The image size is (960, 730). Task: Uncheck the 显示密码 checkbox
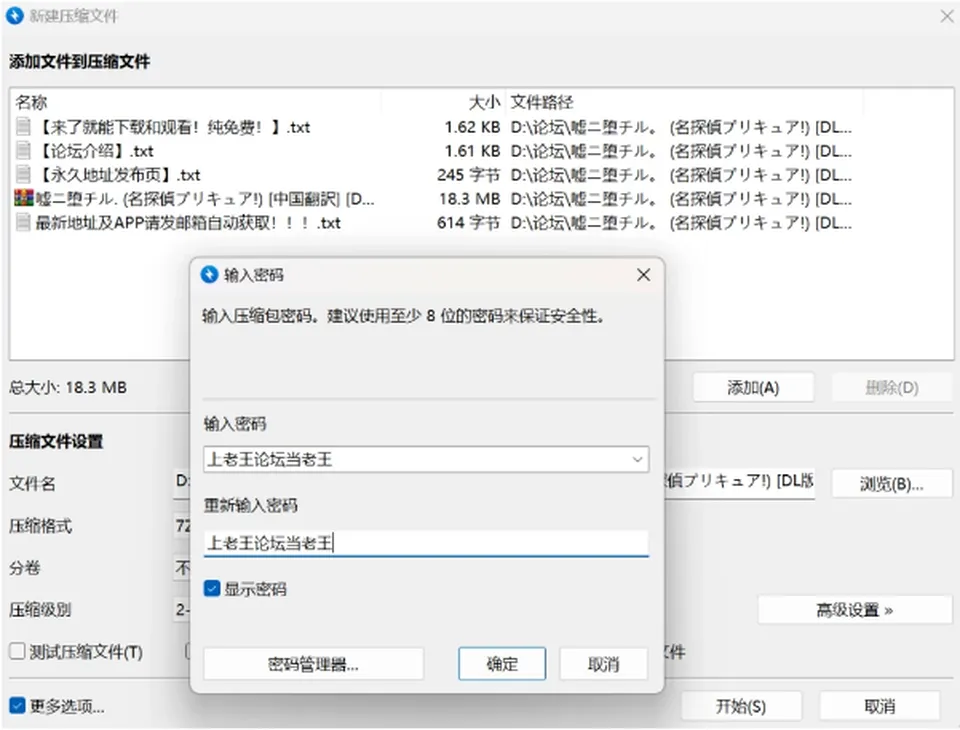pos(212,589)
